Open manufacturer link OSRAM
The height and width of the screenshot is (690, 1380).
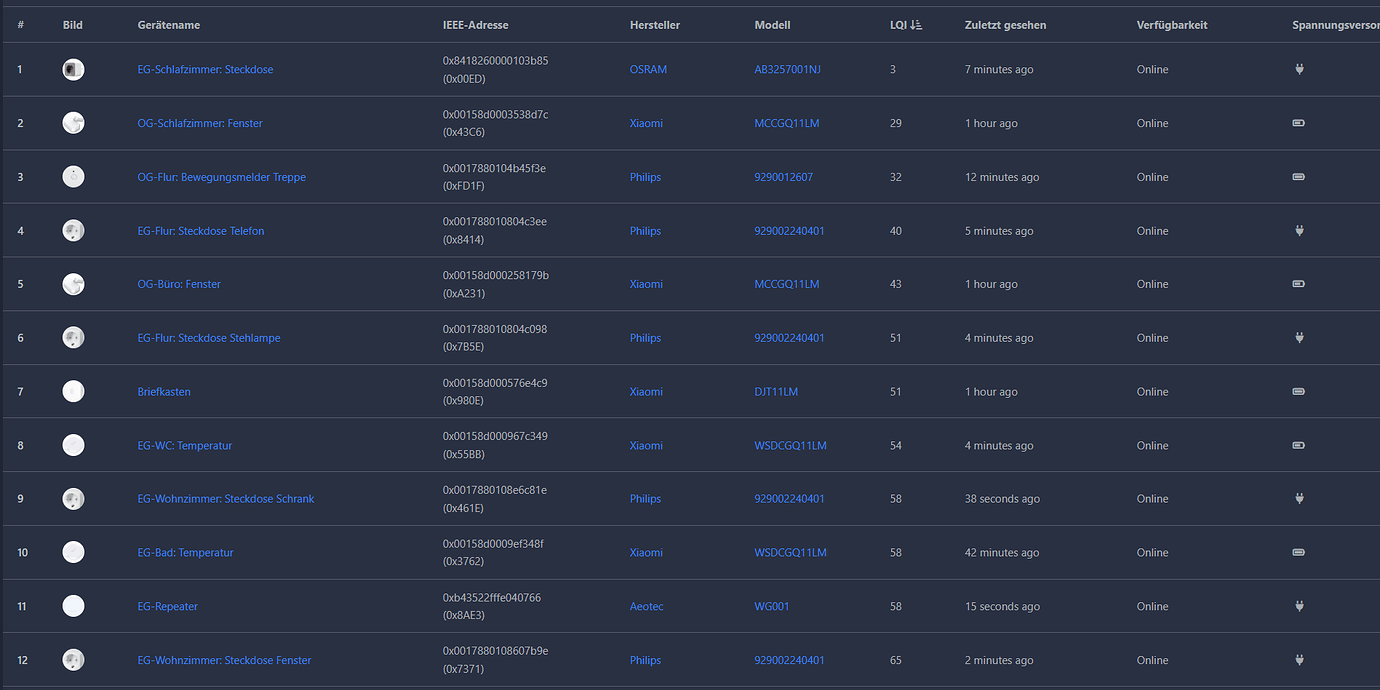(x=648, y=70)
